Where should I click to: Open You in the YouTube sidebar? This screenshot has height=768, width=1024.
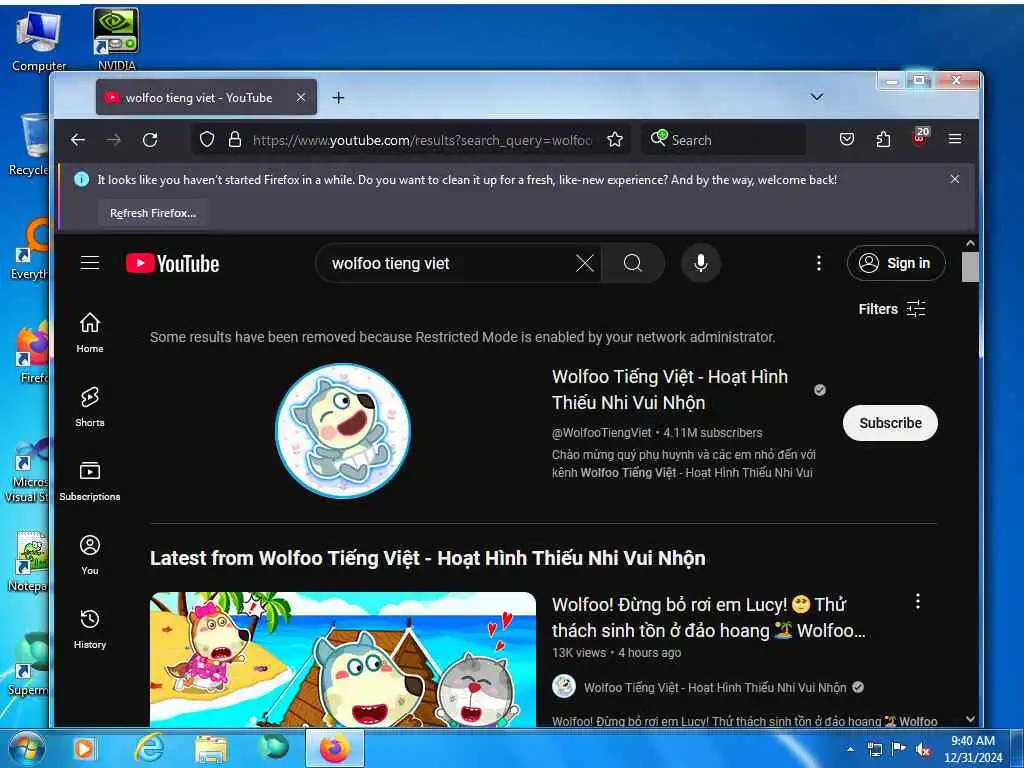coord(89,554)
